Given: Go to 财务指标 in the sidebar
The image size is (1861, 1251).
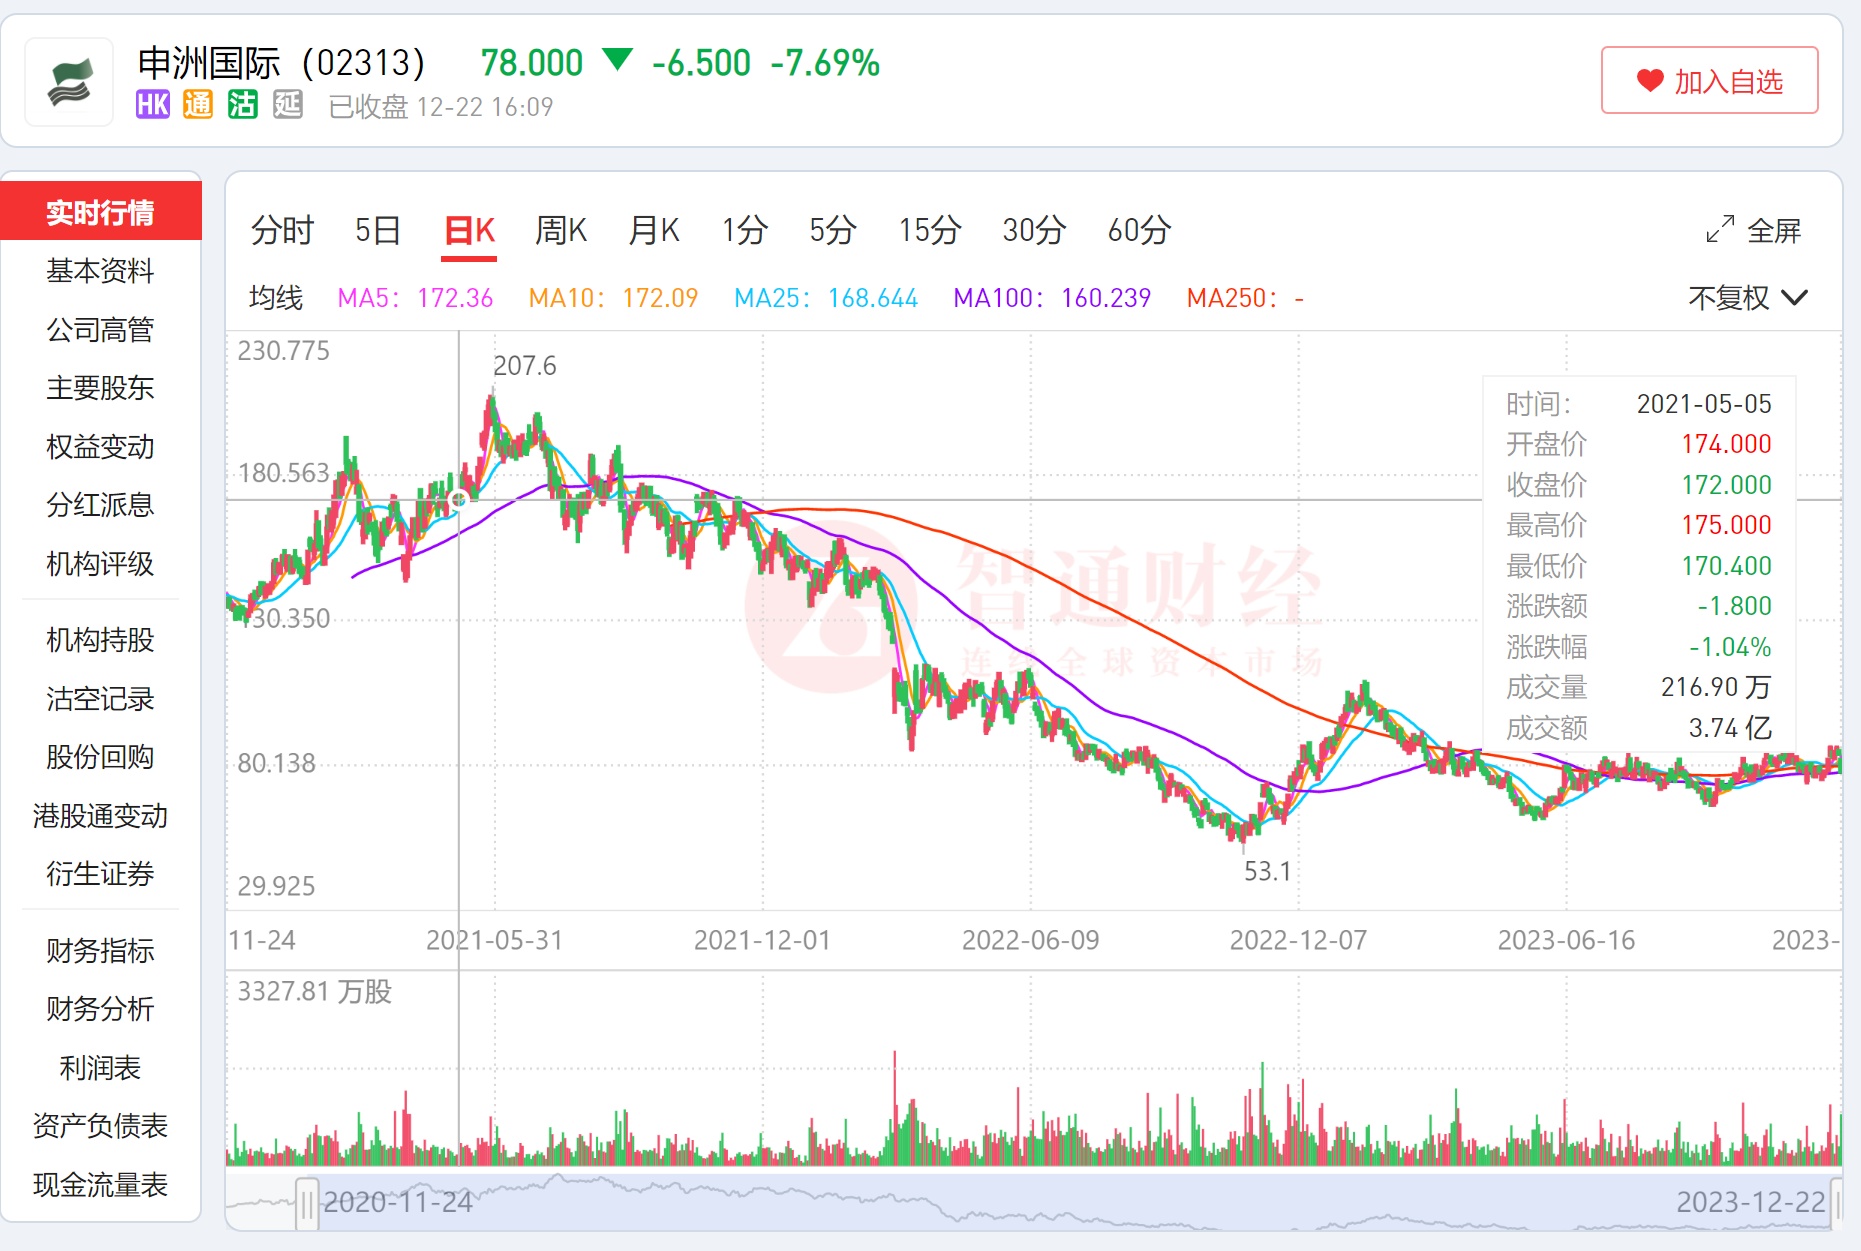Looking at the screenshot, I should click(100, 950).
